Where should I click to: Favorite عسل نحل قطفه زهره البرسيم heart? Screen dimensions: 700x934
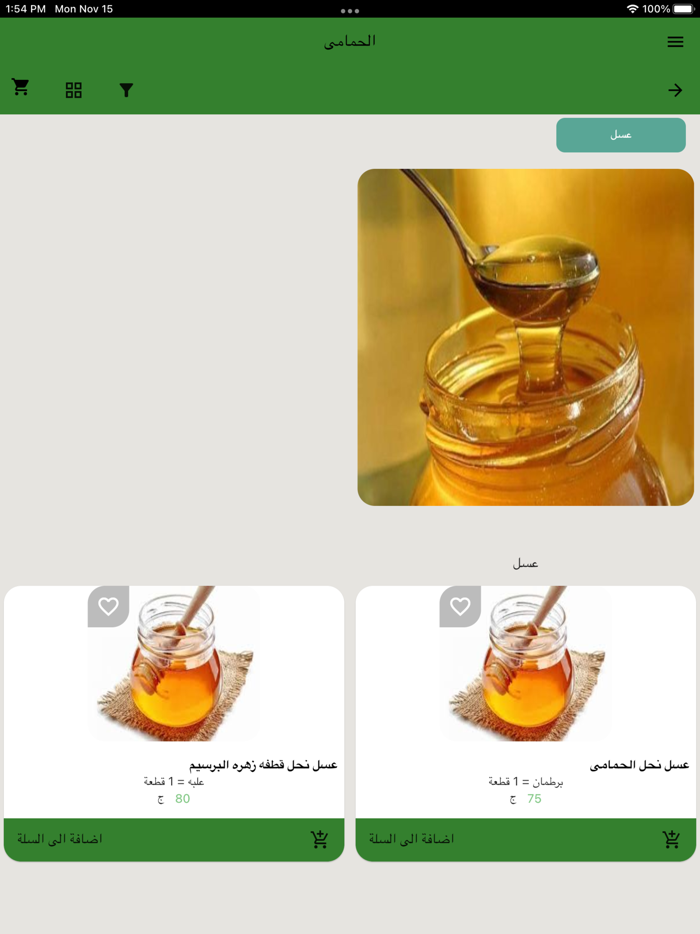point(108,606)
